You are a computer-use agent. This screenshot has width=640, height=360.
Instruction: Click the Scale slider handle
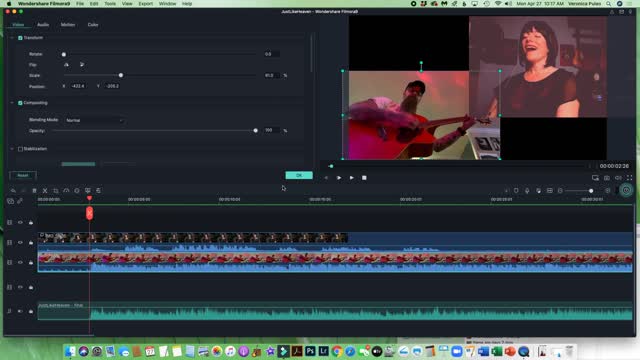click(121, 76)
